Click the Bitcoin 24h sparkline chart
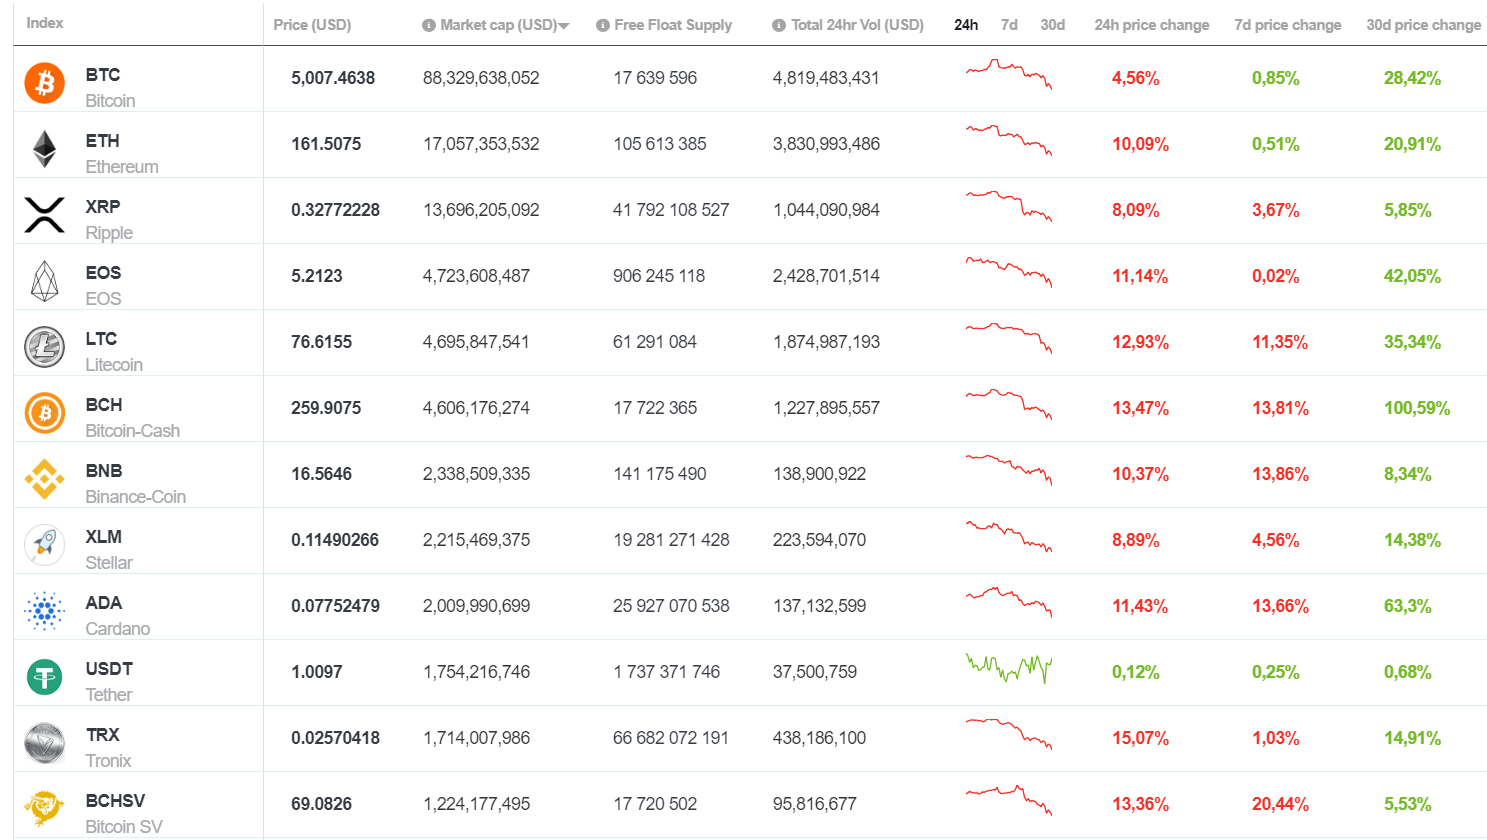 click(x=1009, y=75)
